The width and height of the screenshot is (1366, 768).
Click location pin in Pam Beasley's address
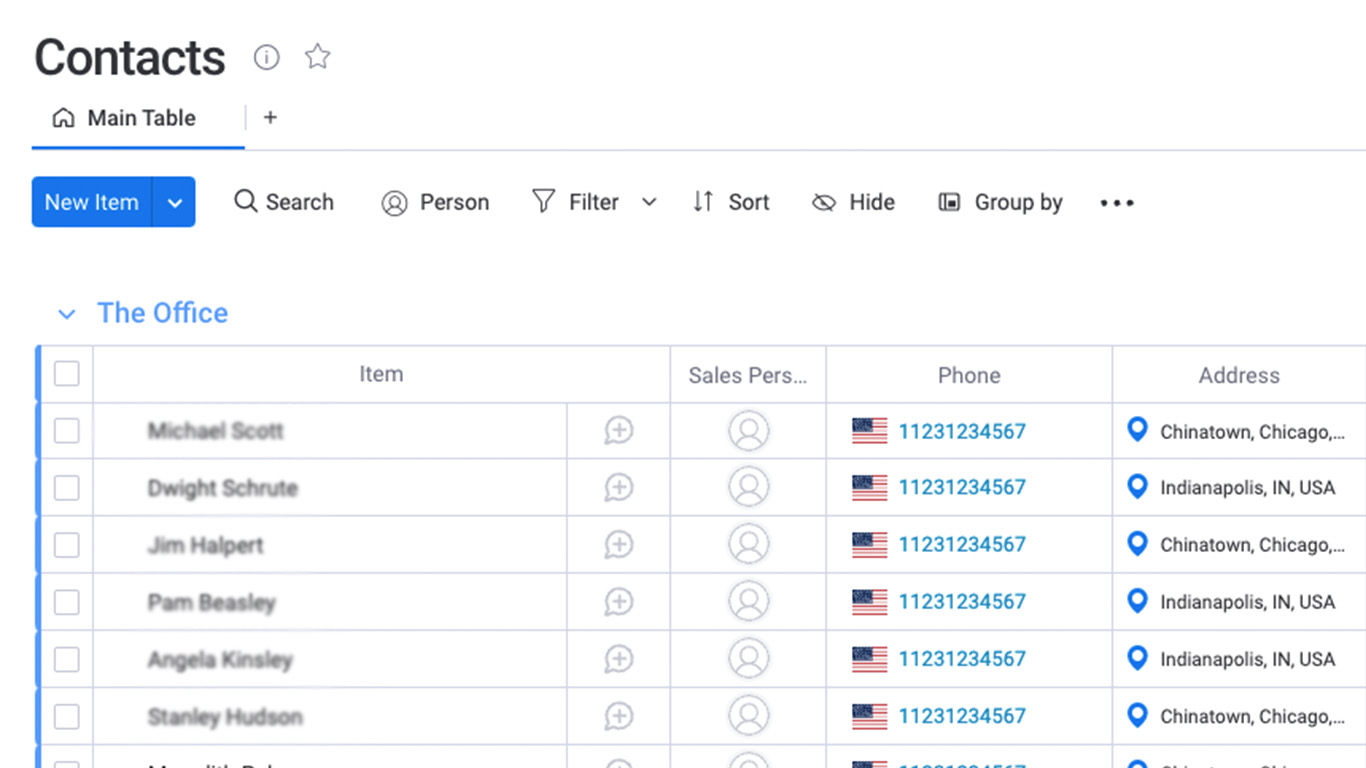click(x=1137, y=601)
